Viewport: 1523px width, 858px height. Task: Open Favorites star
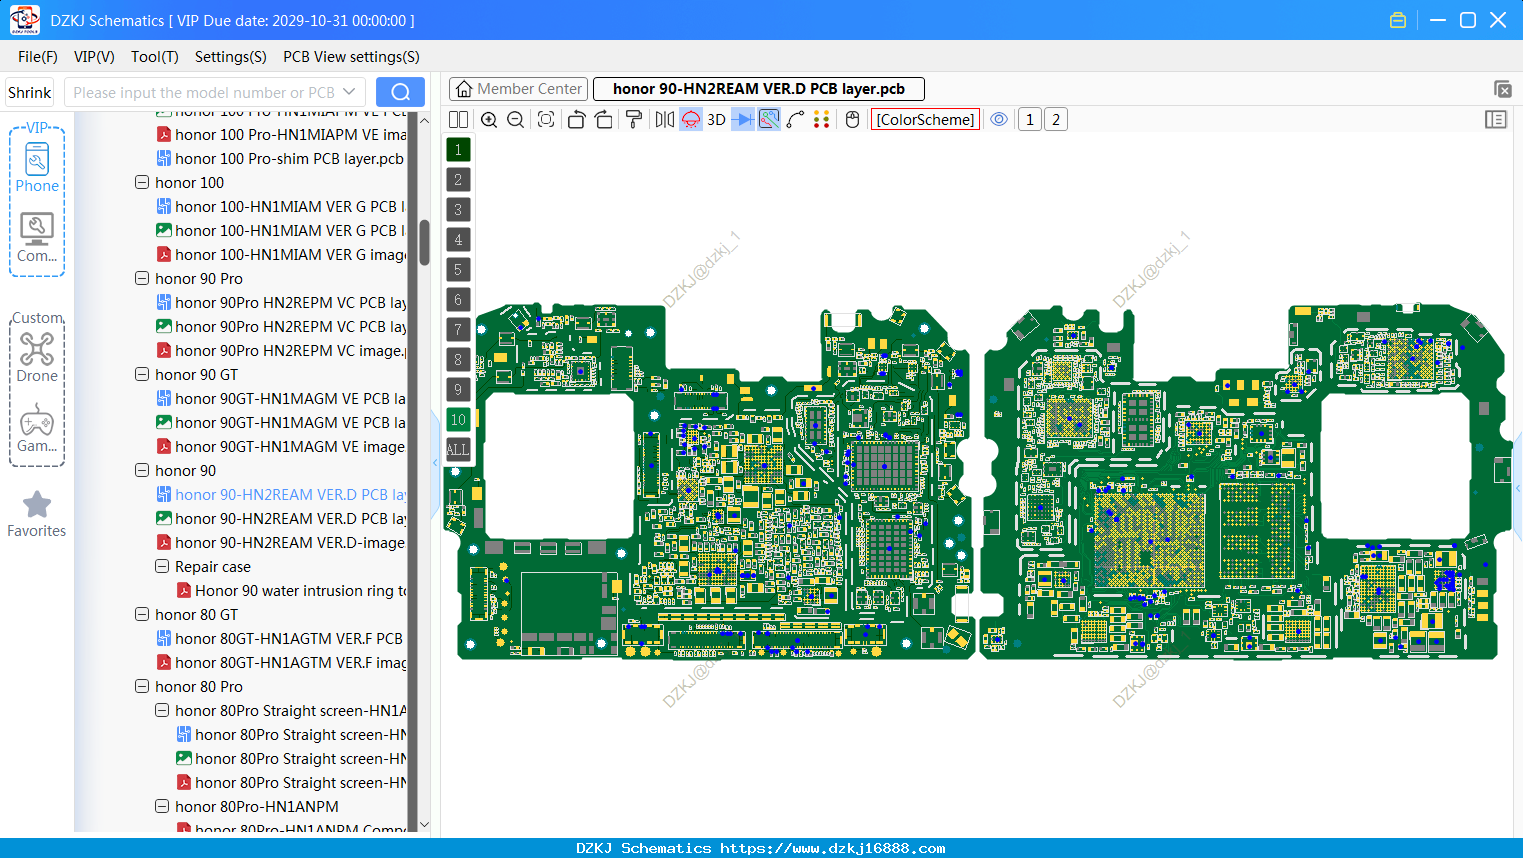tap(37, 514)
